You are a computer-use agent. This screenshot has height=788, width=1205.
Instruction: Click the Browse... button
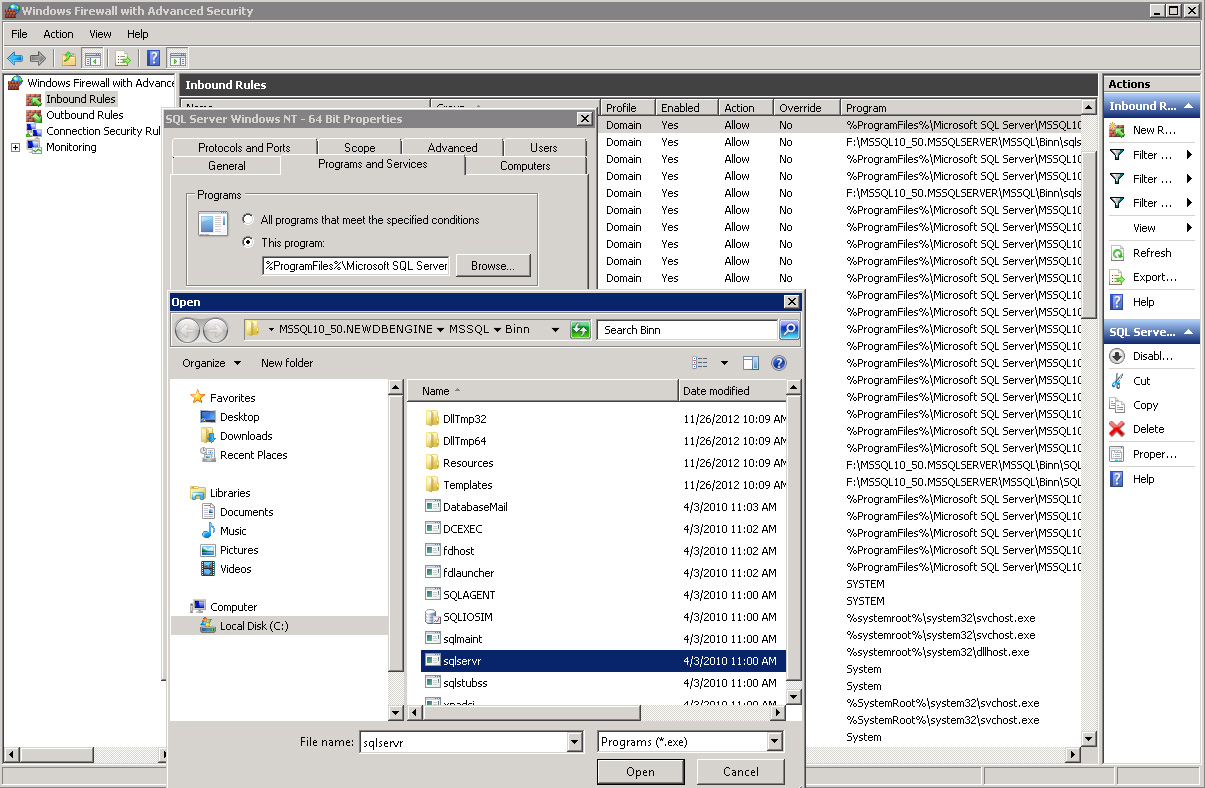493,266
